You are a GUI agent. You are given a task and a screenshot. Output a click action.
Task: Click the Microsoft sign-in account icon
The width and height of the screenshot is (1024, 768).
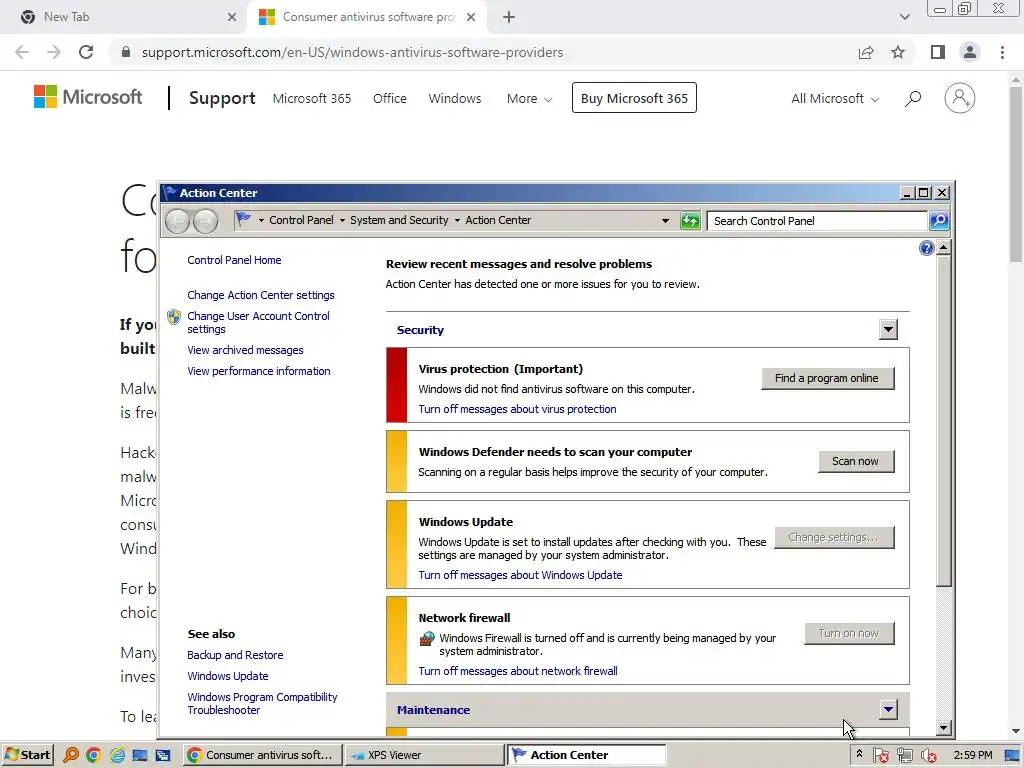(x=959, y=98)
